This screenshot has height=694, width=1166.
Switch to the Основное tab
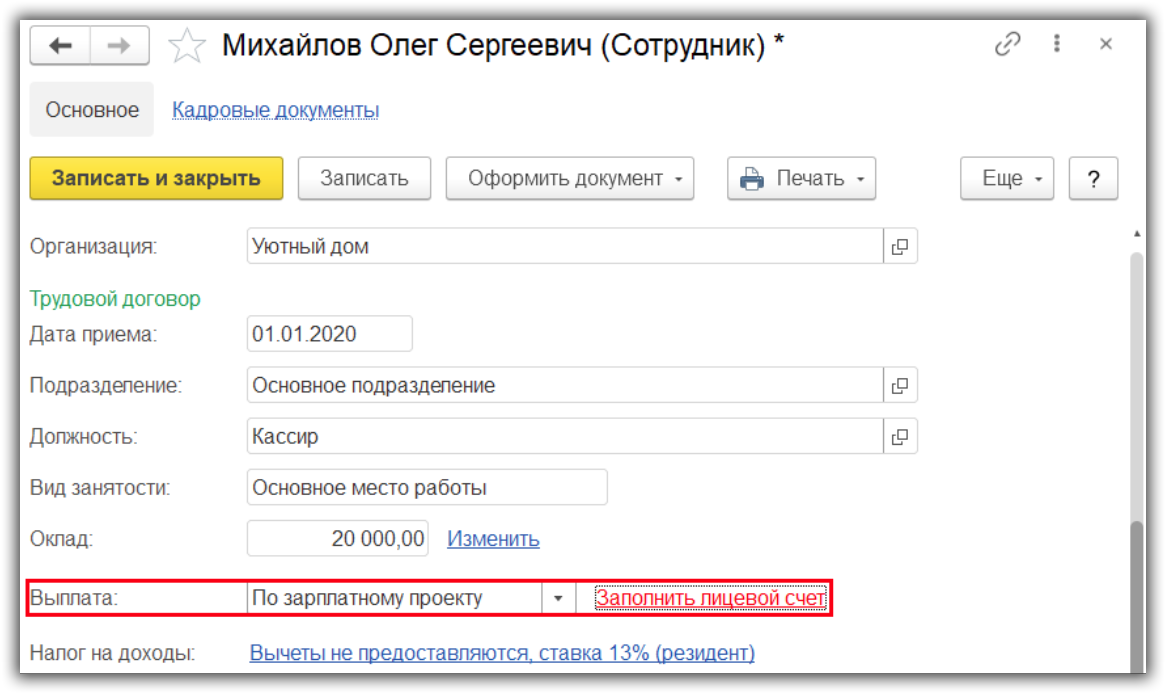pyautogui.click(x=92, y=110)
